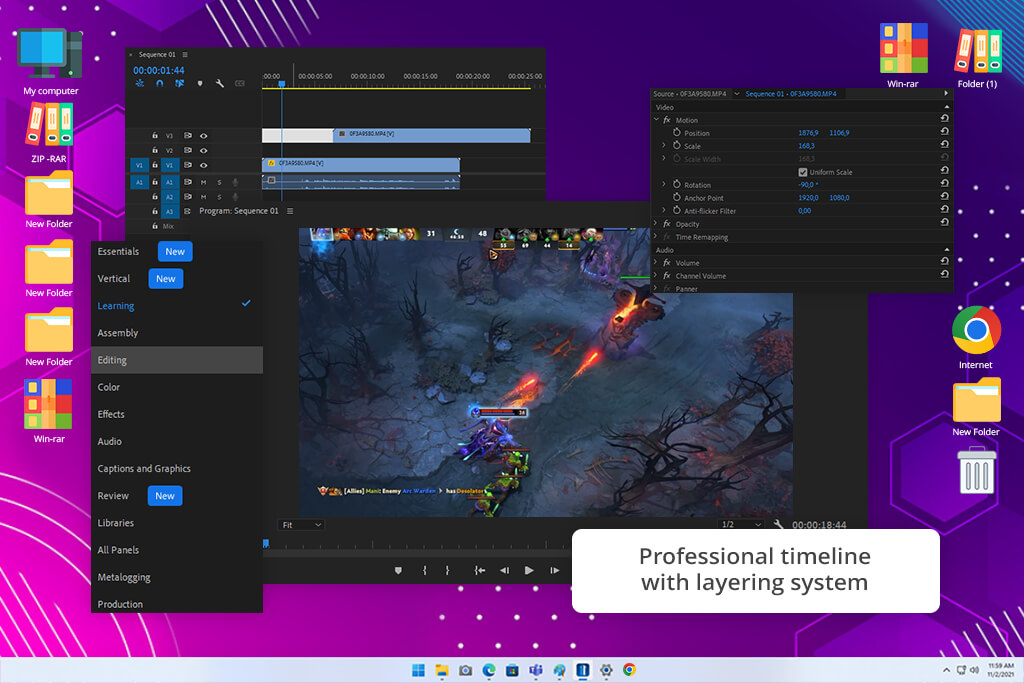Switch to Sequence 01 - 0F3A9580.MP4 tab
Image resolution: width=1024 pixels, height=683 pixels.
pyautogui.click(x=791, y=94)
